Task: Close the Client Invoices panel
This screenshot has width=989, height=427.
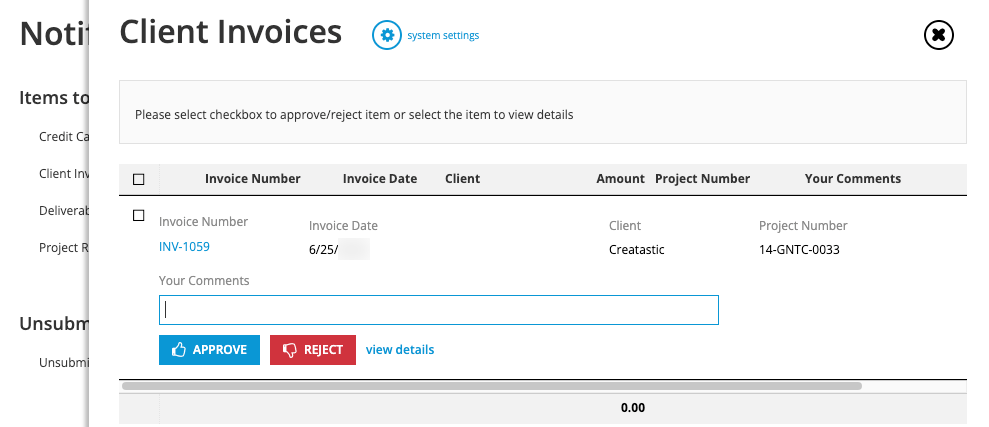Action: (x=939, y=35)
